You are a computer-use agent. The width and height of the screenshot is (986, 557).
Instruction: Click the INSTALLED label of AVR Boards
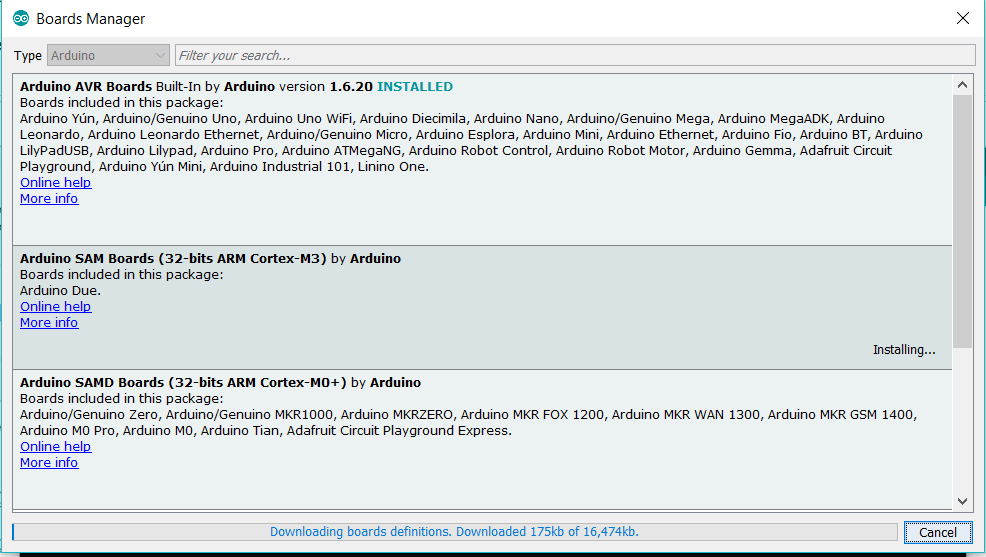414,87
